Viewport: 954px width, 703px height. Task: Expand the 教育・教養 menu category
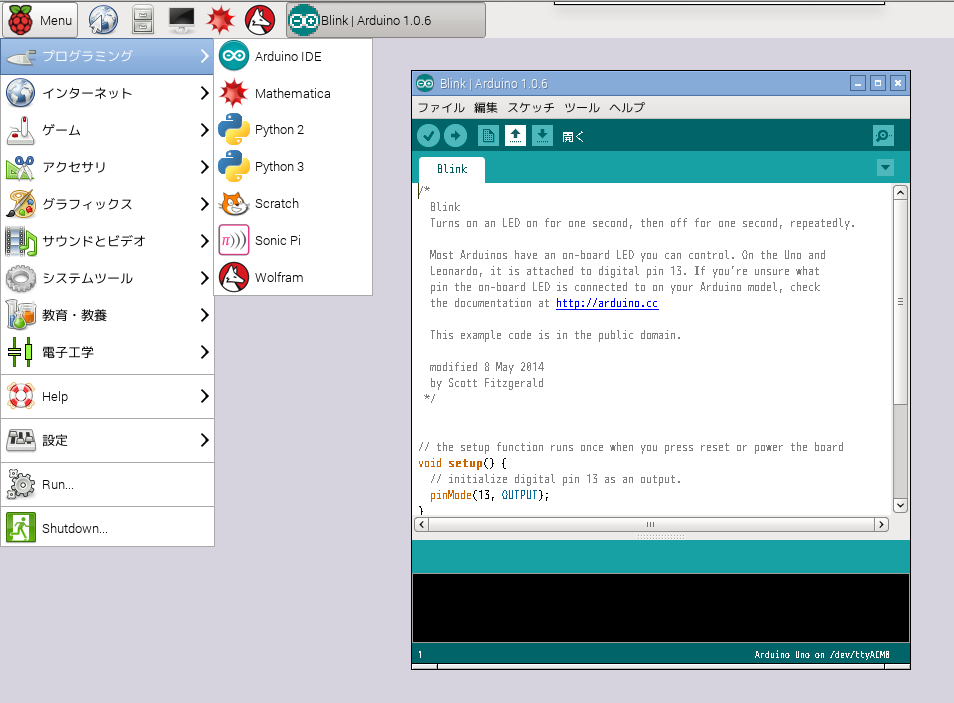pos(107,315)
